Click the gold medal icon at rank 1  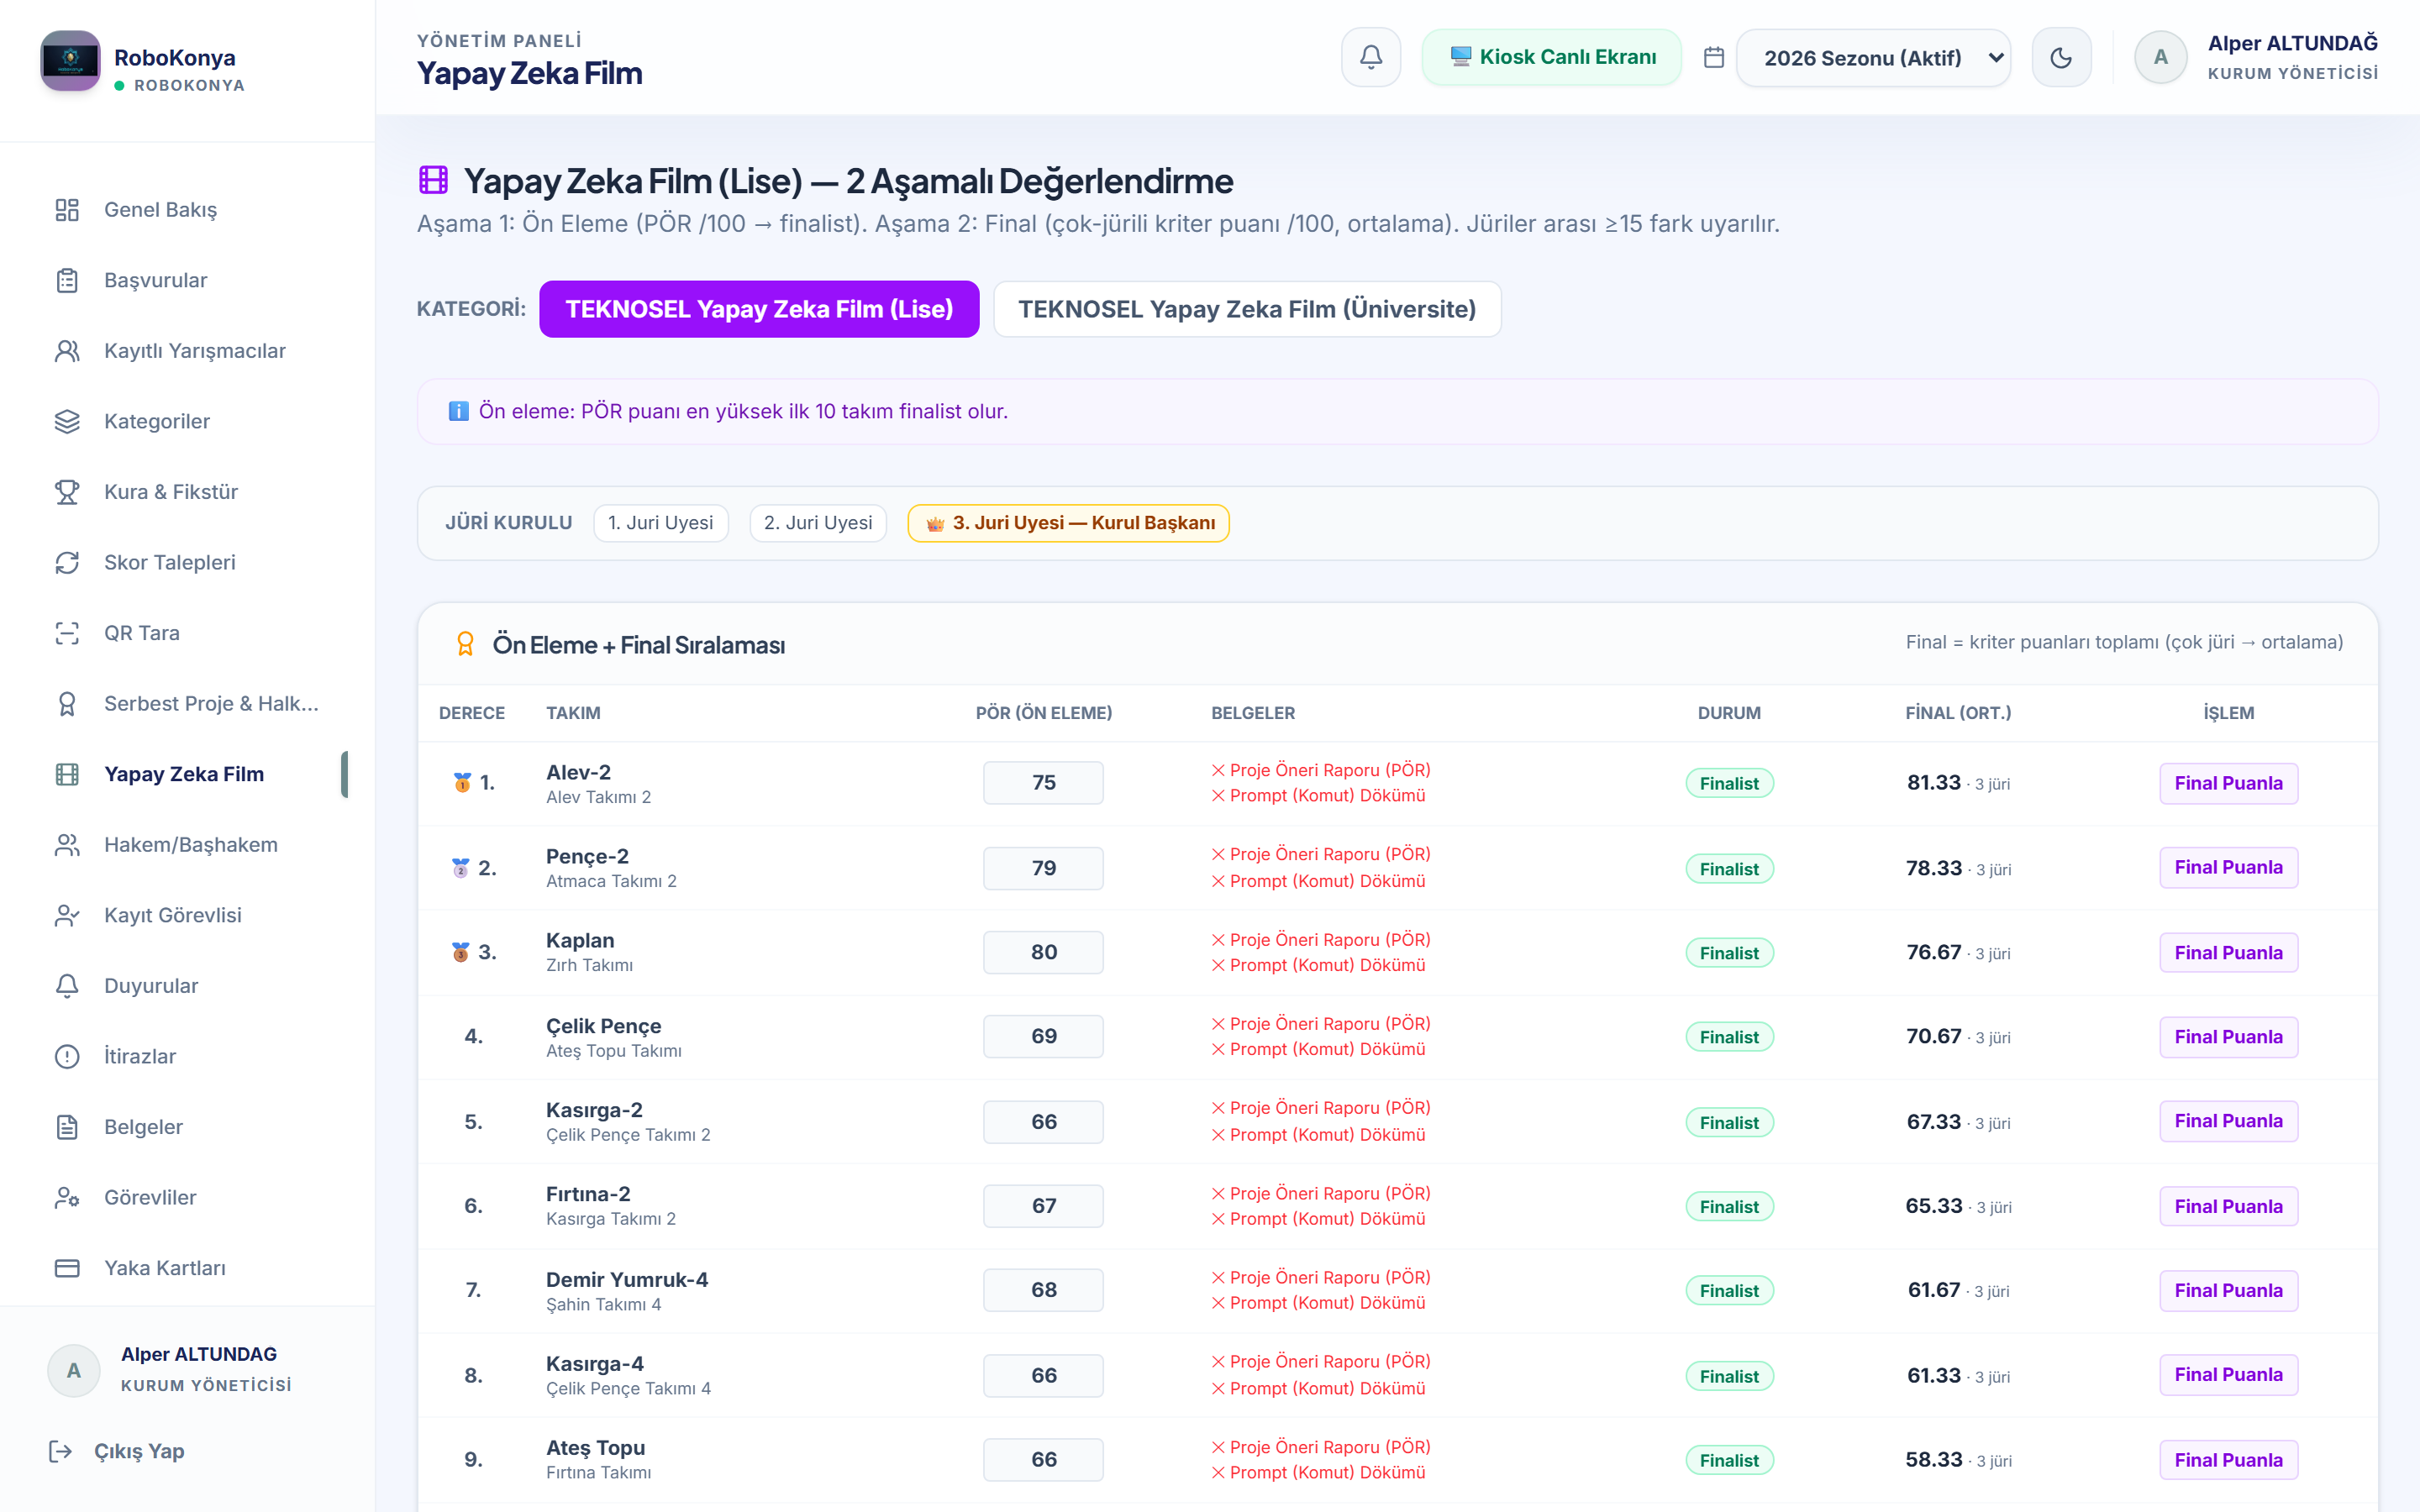462,783
